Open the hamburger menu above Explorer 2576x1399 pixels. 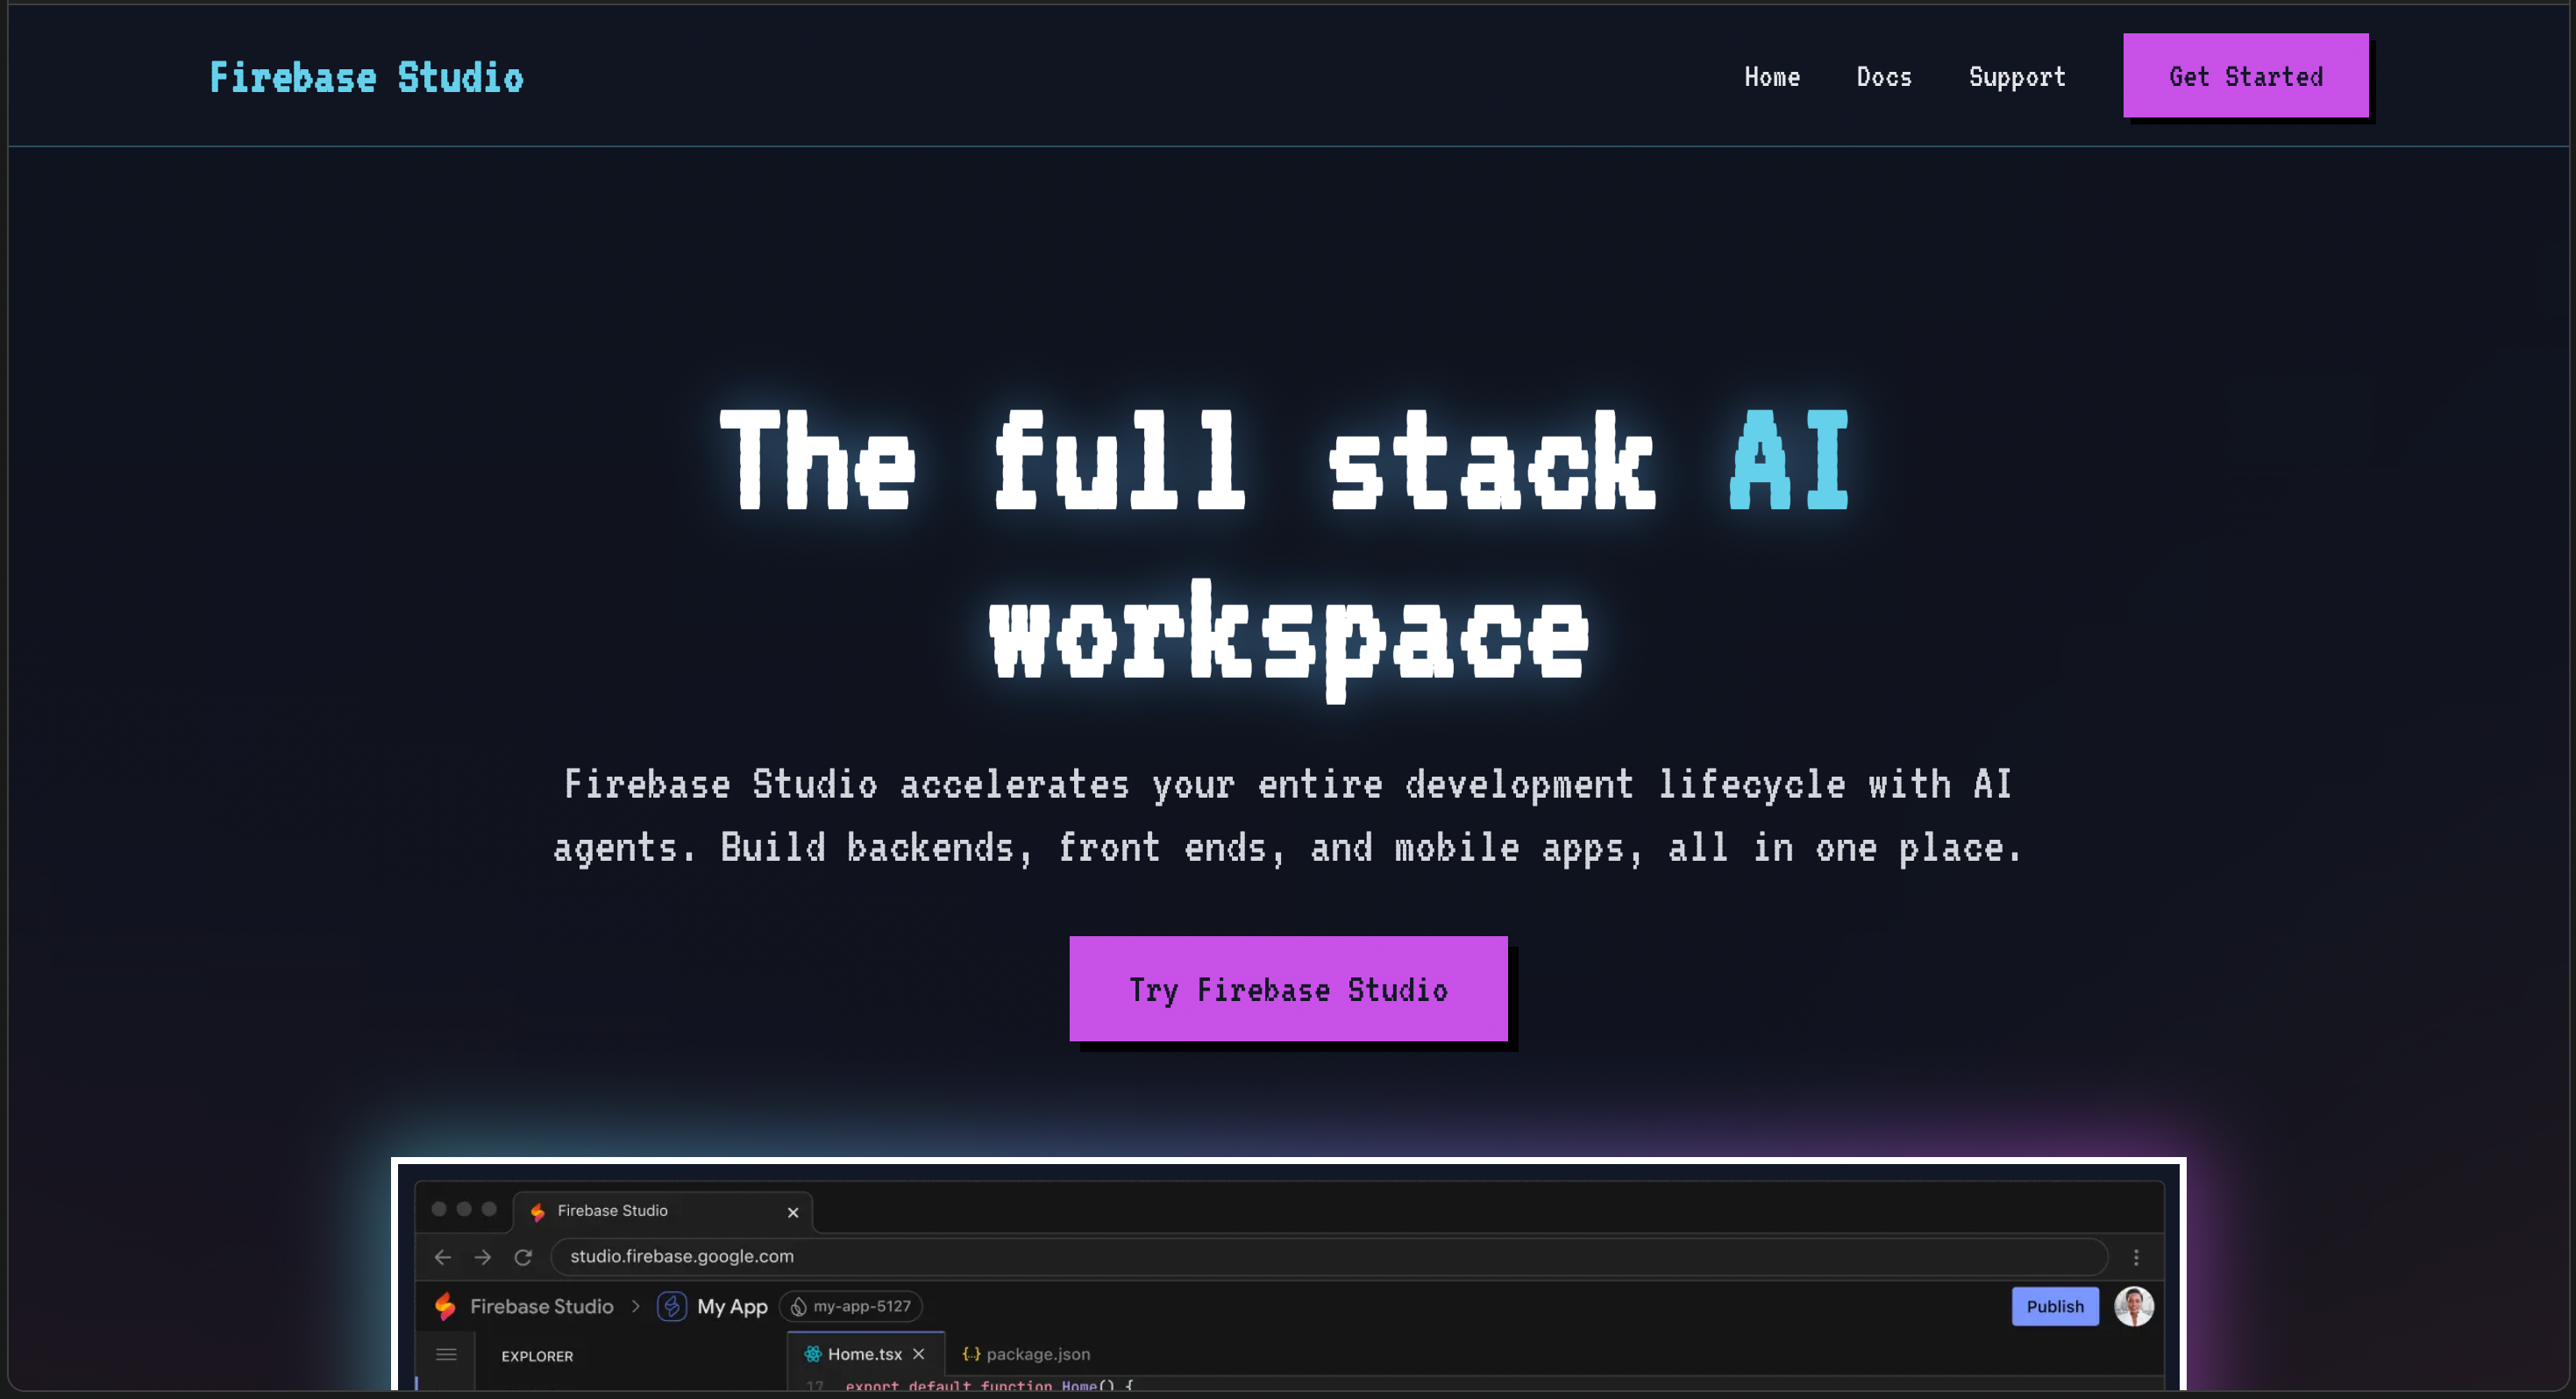click(446, 1354)
